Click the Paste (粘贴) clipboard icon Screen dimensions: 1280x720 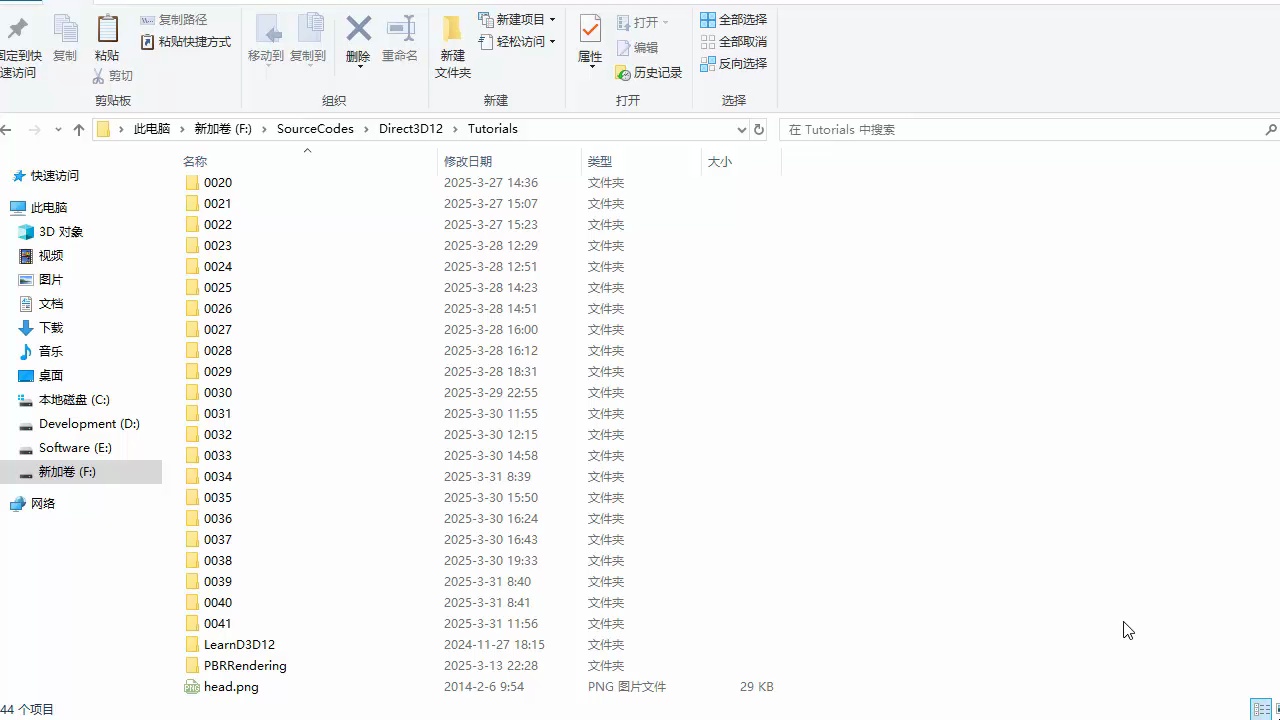(x=107, y=38)
